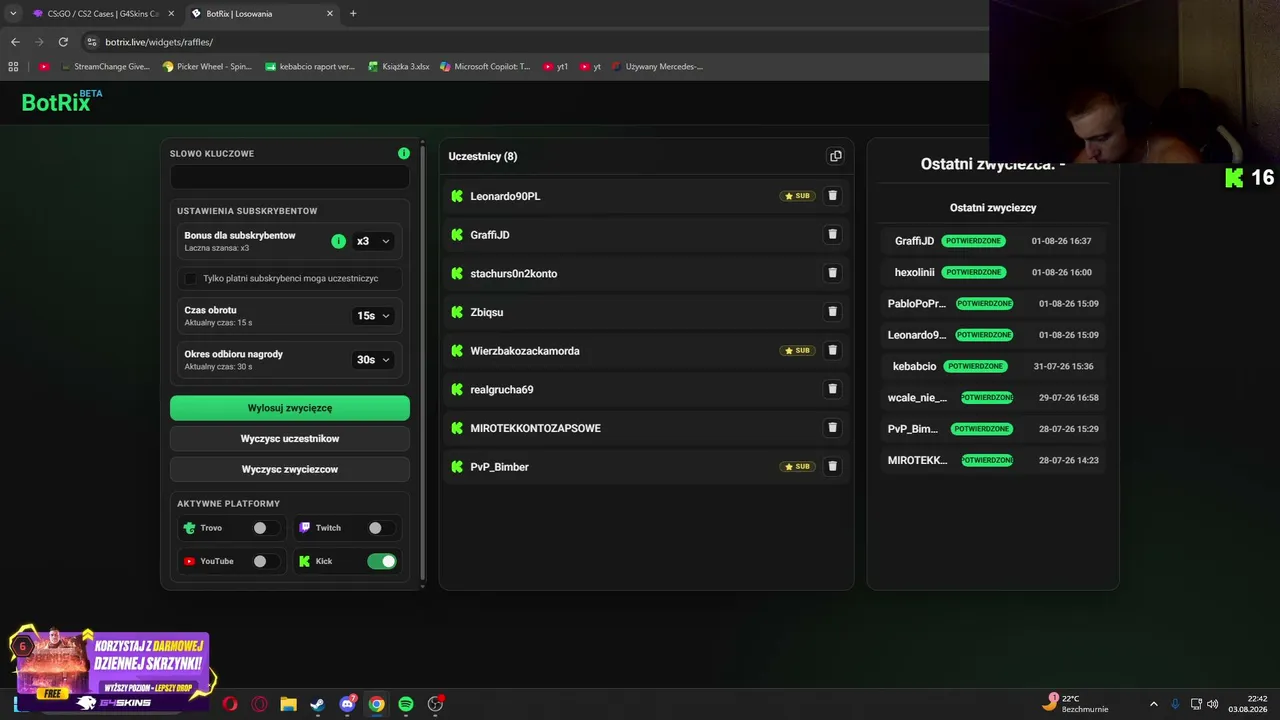Screen dimensions: 1280x720
Task: Enable the Twitch platform toggle
Action: 381,528
